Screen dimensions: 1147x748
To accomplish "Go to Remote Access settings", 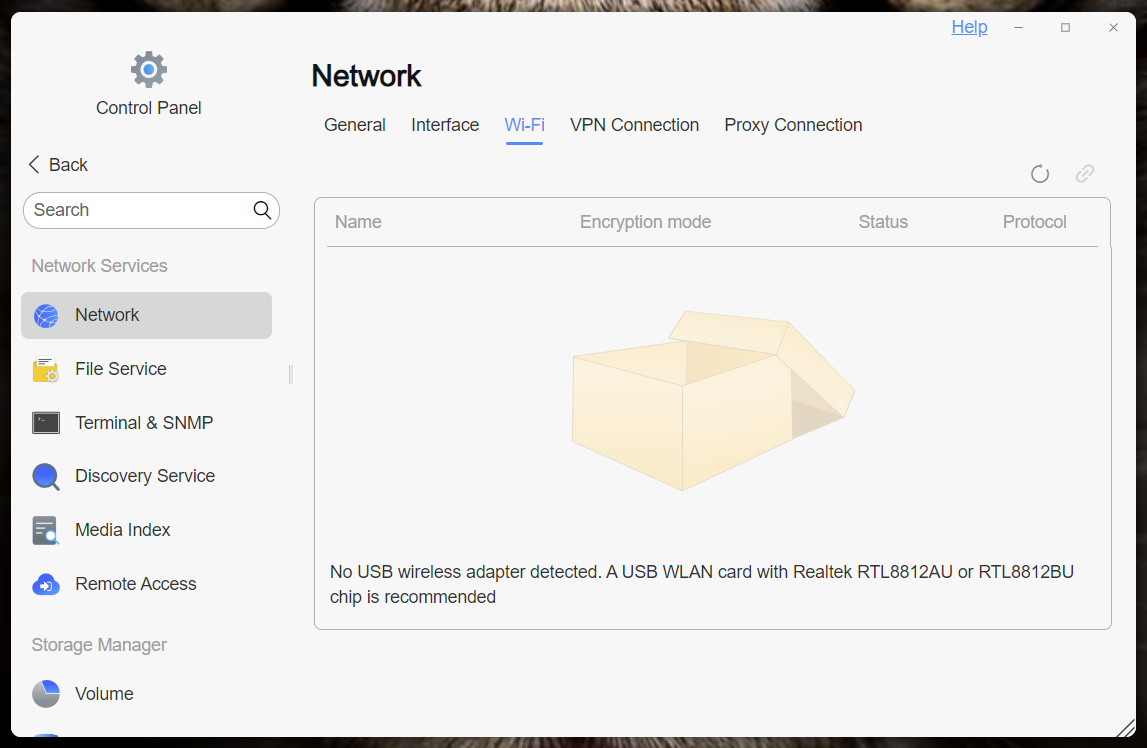I will [146, 584].
